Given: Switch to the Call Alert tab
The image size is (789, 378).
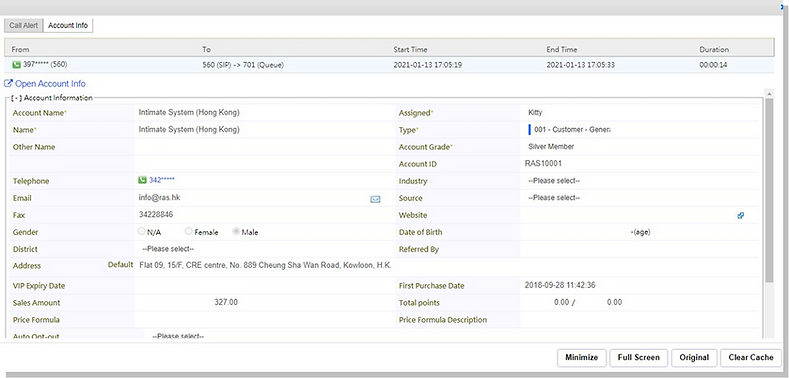Looking at the screenshot, I should tap(24, 25).
